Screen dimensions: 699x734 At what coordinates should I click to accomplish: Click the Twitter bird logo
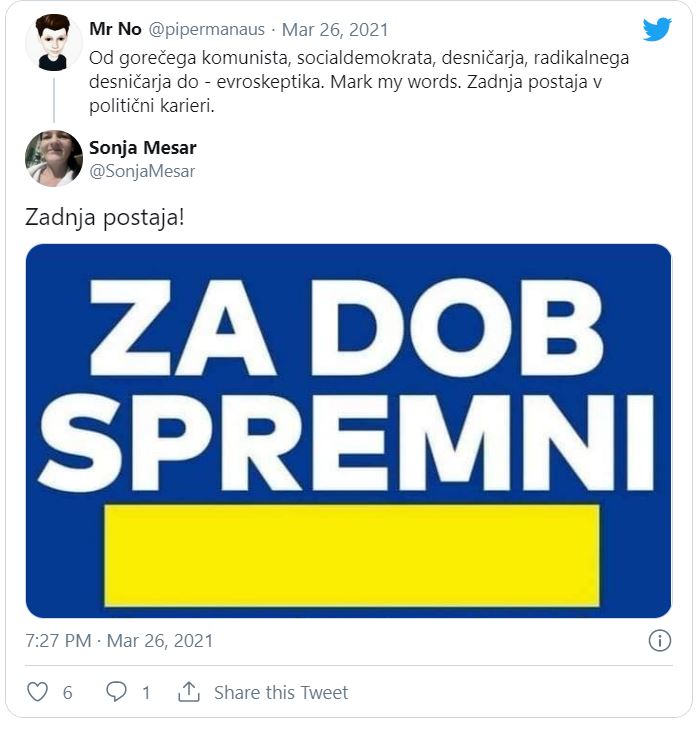coord(657,30)
